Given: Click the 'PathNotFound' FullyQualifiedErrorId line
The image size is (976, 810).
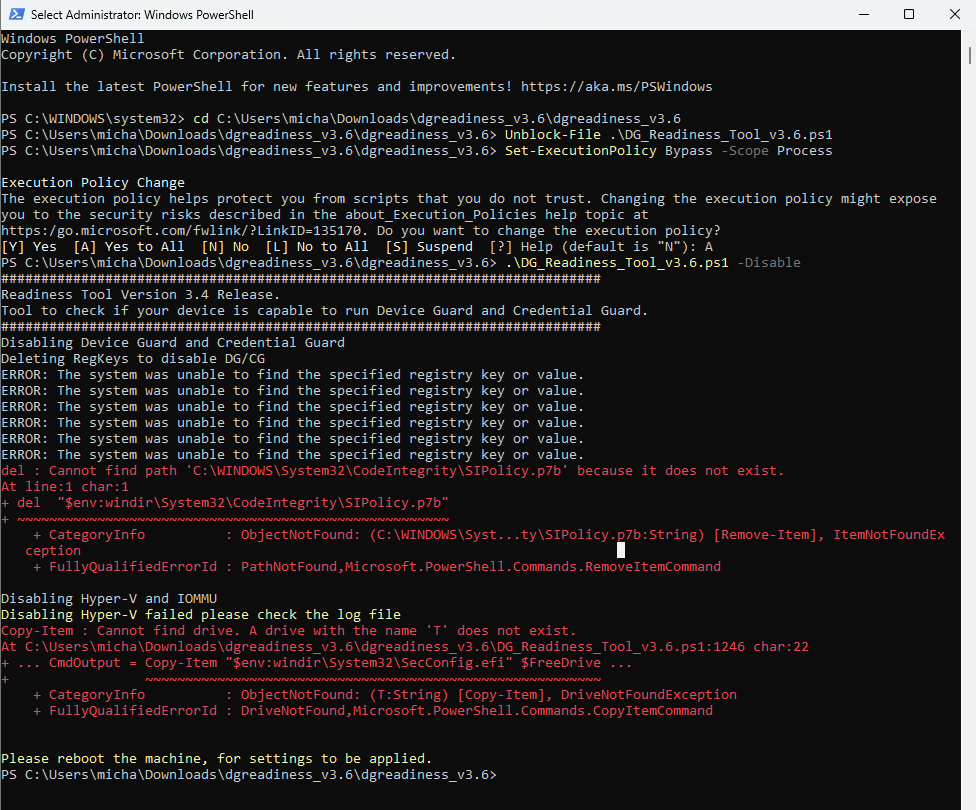Looking at the screenshot, I should tap(377, 567).
